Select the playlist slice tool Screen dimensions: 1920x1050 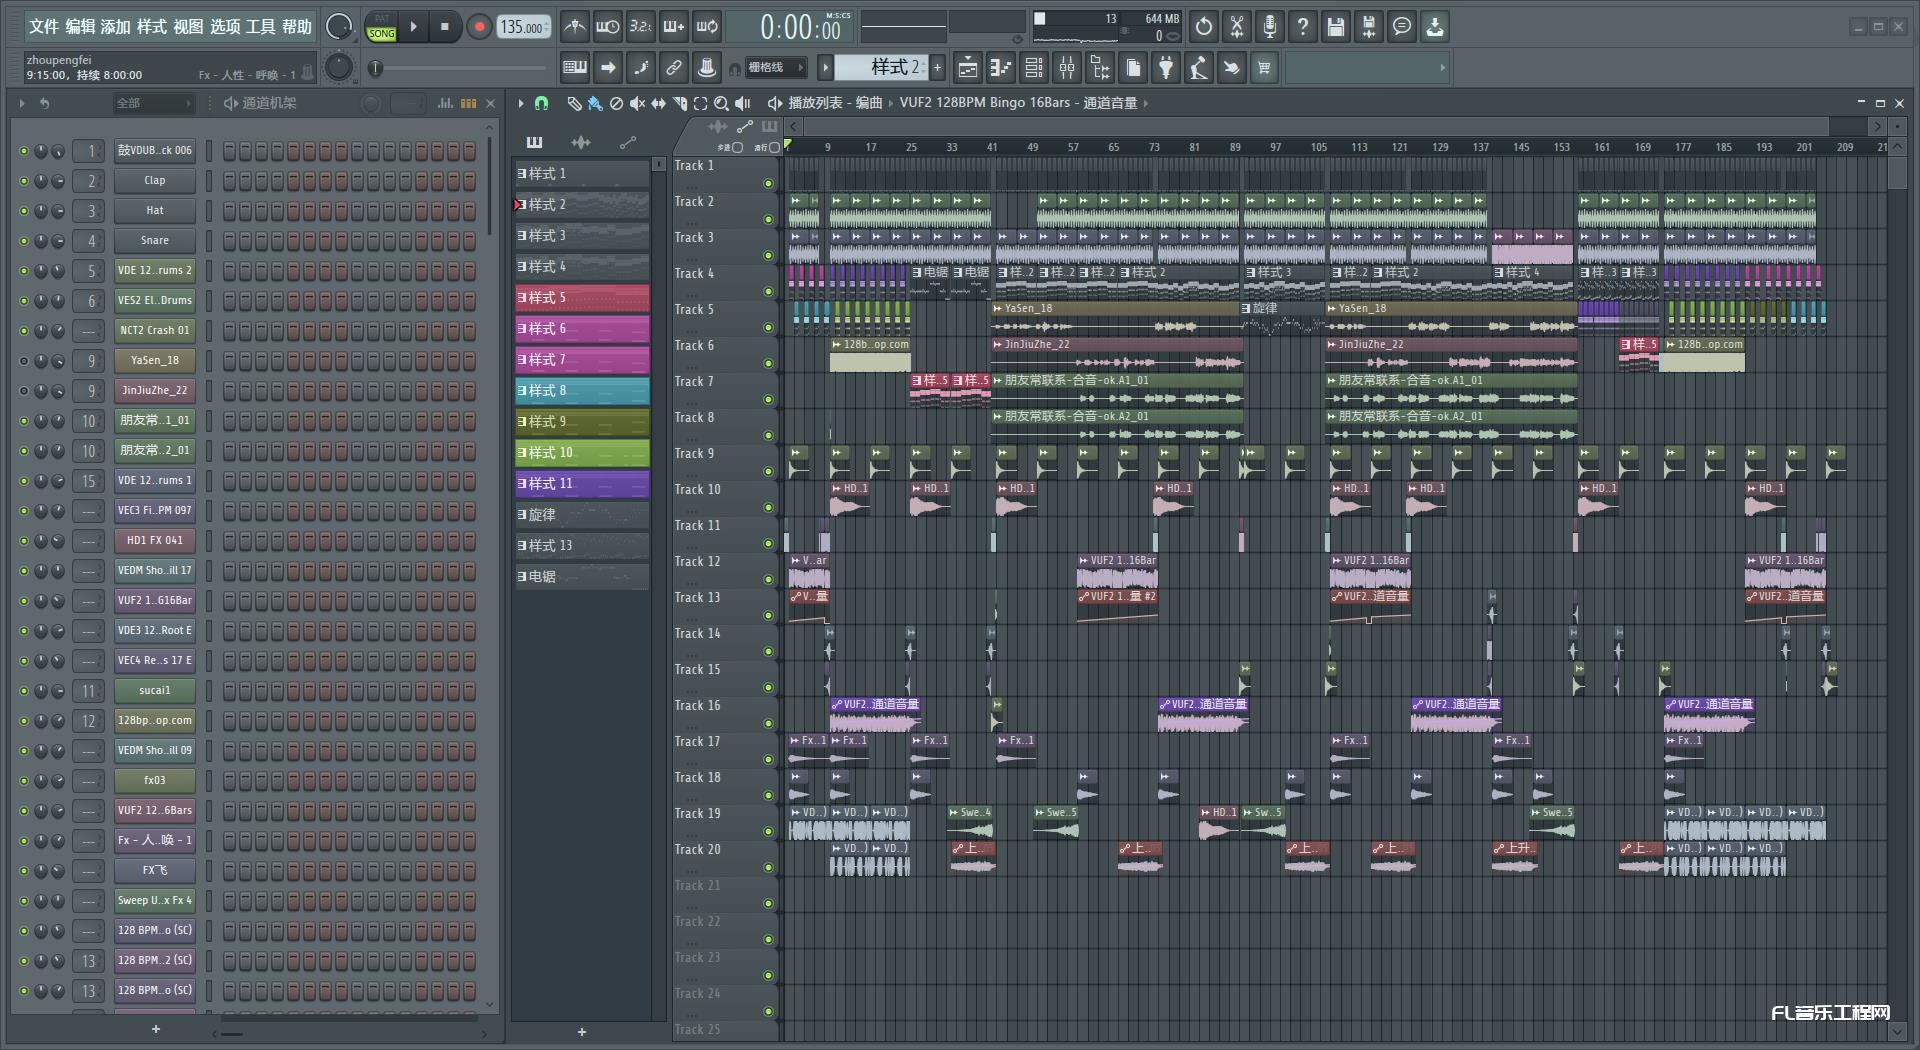[x=679, y=103]
